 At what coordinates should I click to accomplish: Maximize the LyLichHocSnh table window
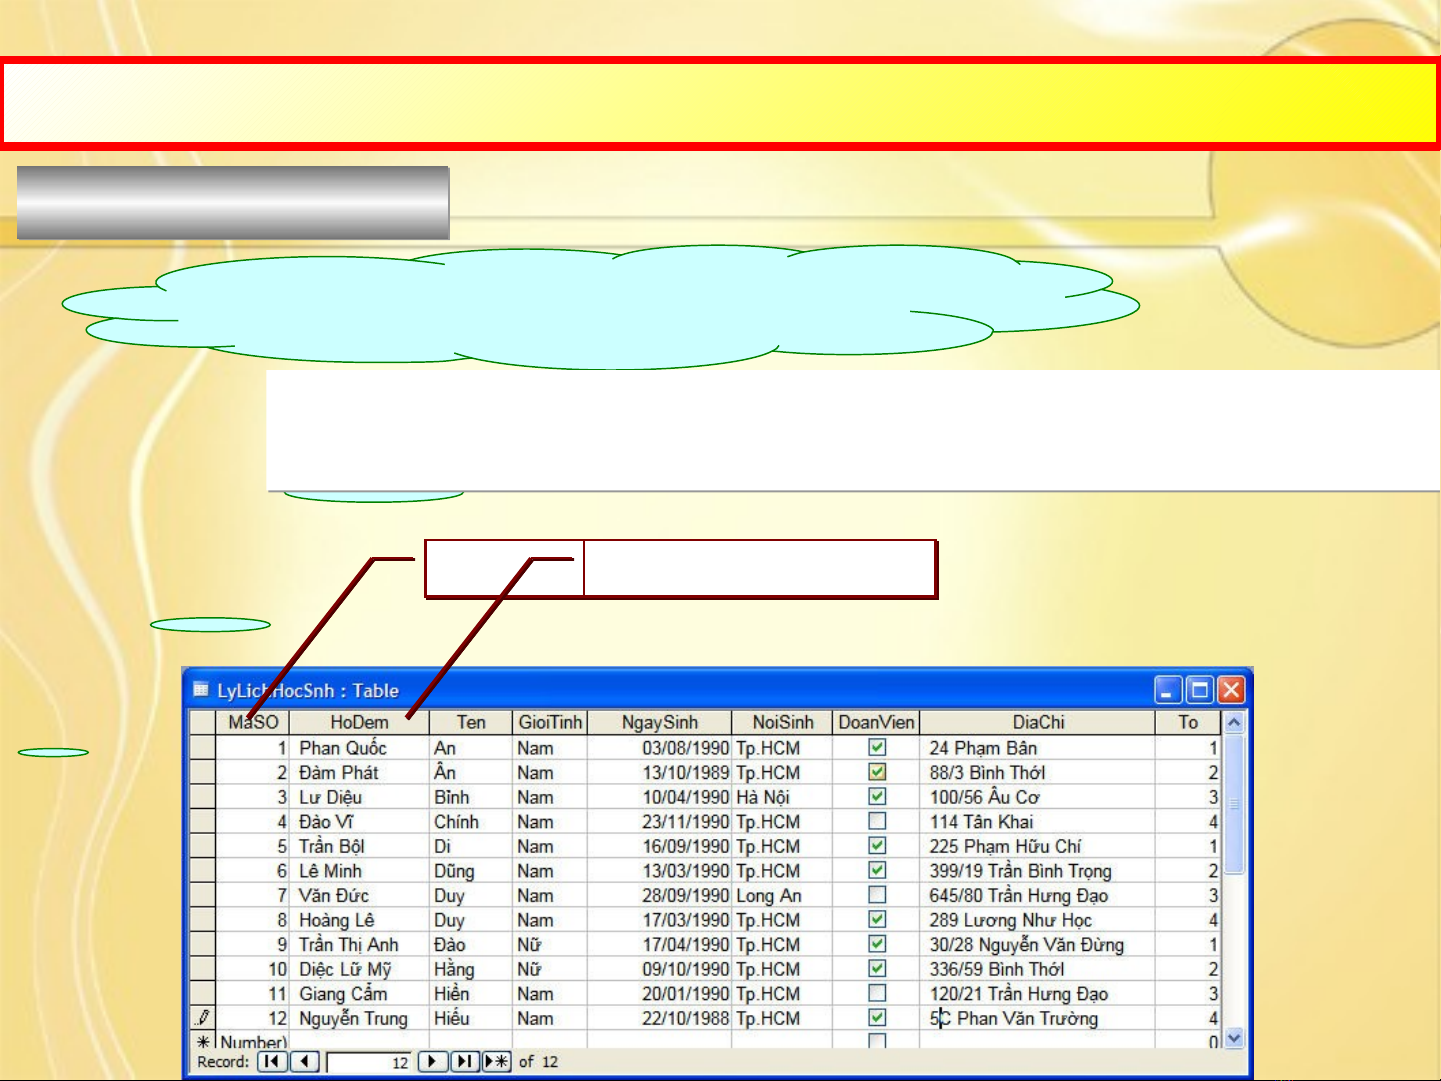point(1200,690)
